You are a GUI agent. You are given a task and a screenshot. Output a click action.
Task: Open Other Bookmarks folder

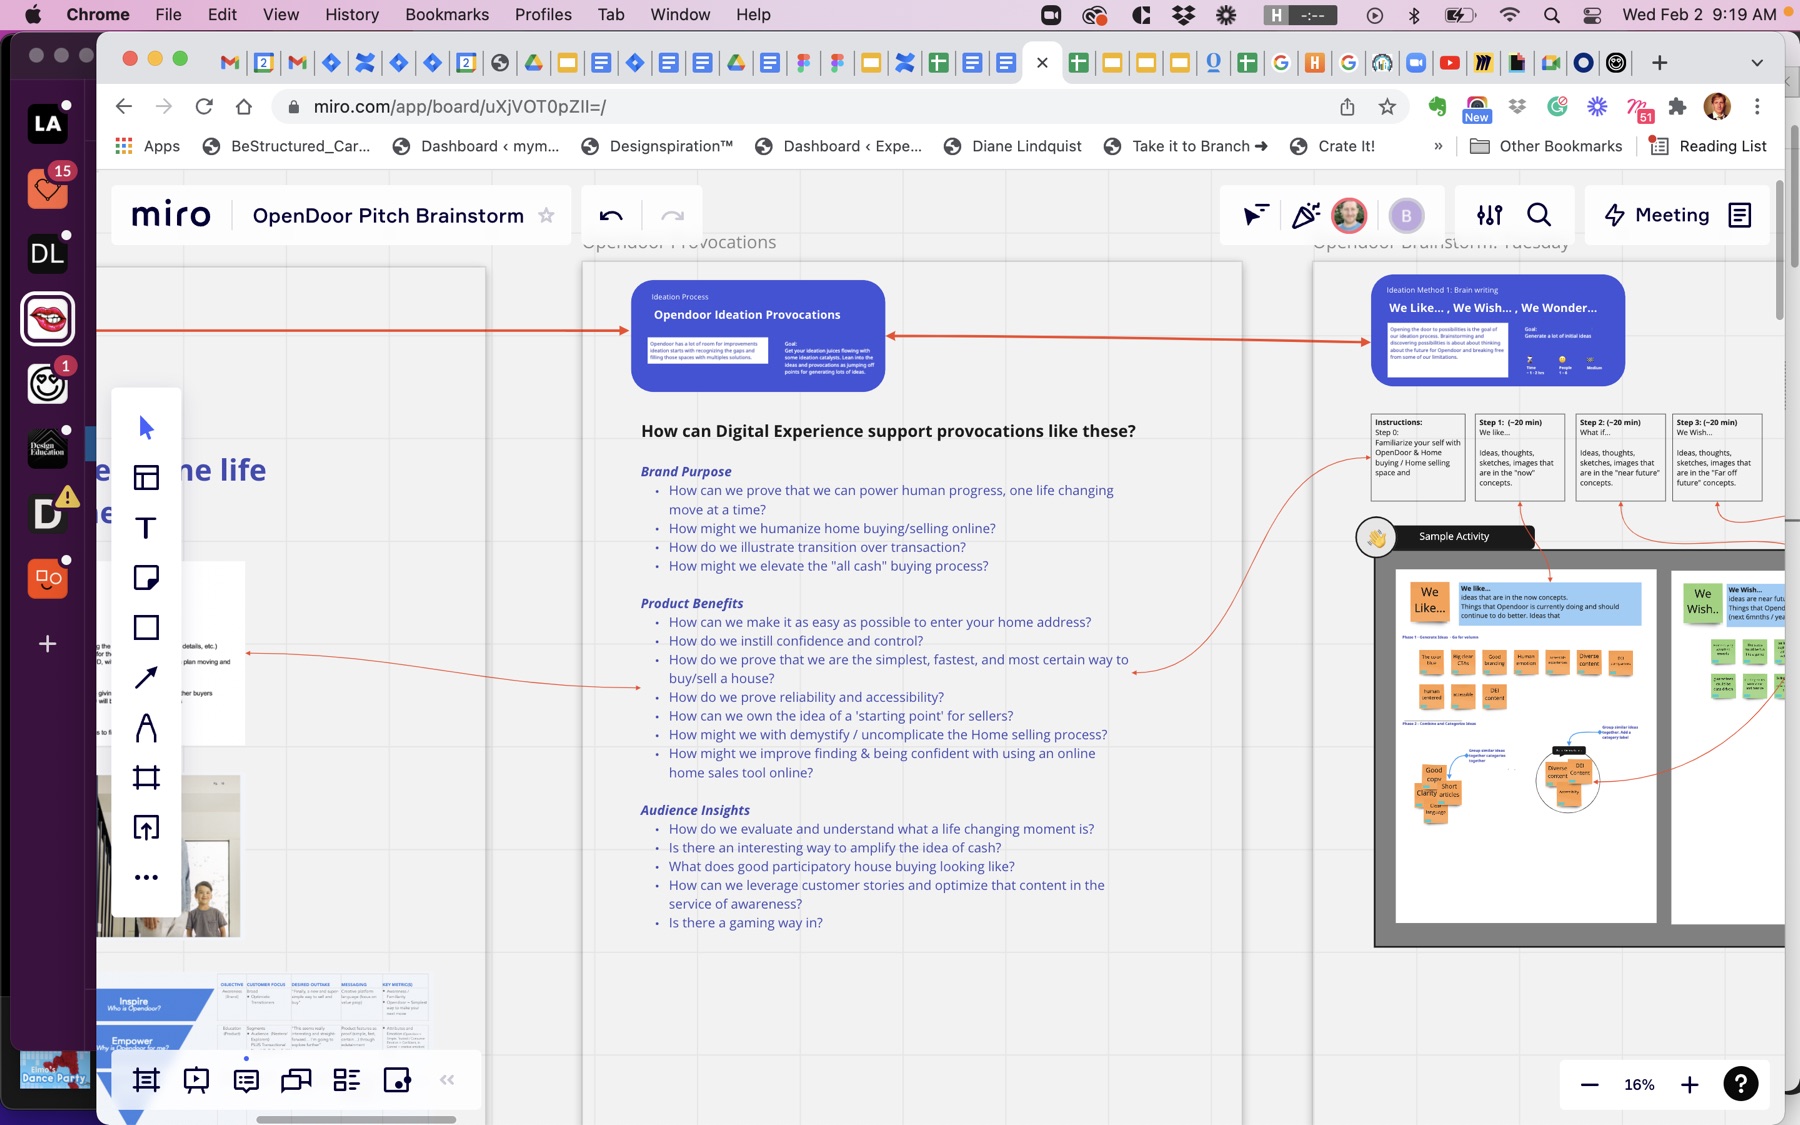pos(1546,146)
